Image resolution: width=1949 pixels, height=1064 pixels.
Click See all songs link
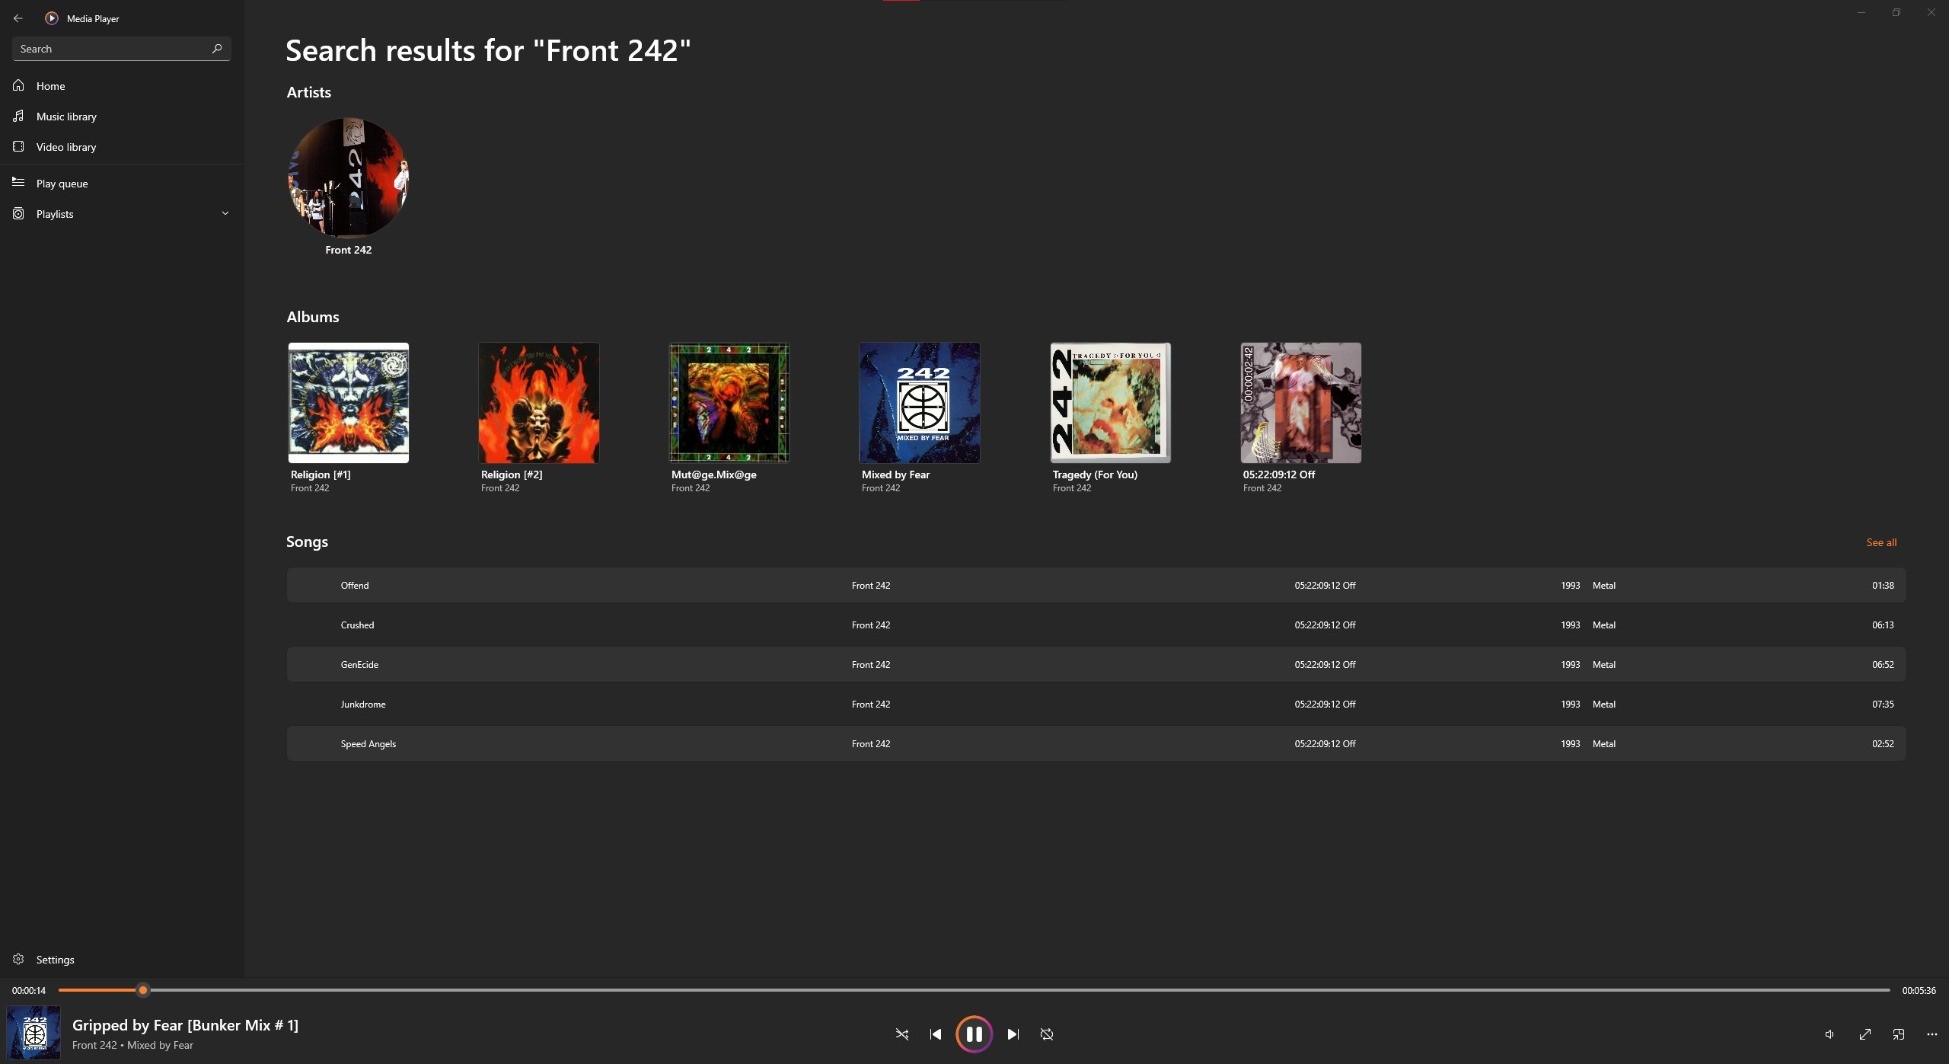[1881, 542]
